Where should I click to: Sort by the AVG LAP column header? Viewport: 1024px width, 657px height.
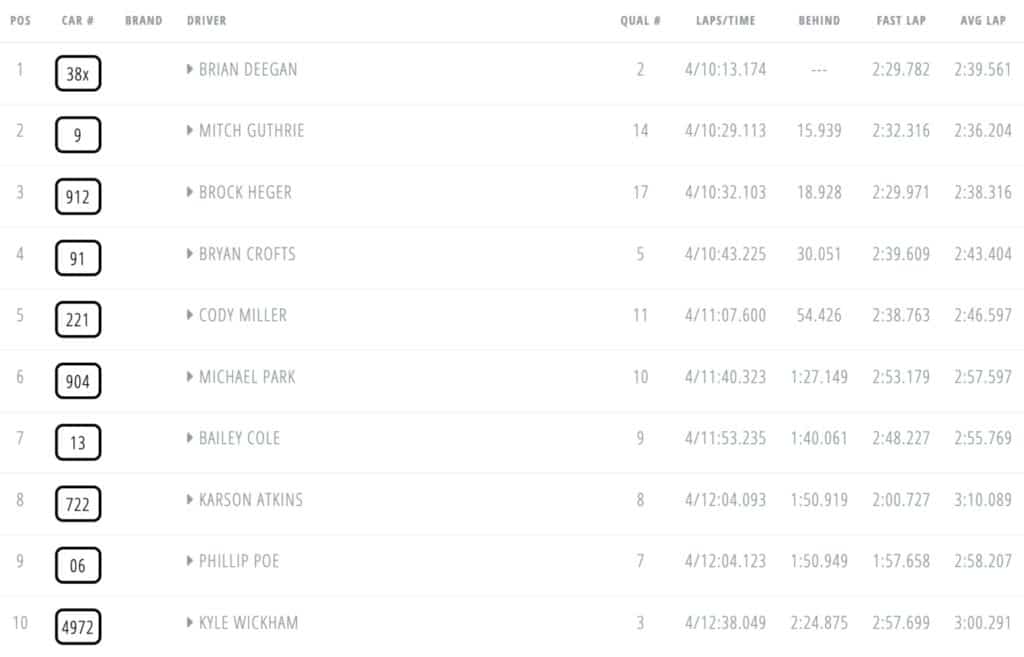pyautogui.click(x=982, y=20)
